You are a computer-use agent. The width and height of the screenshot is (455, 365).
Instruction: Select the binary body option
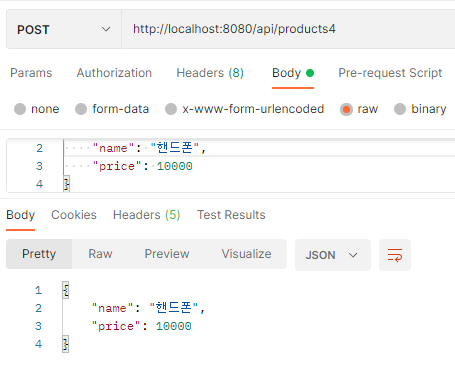(420, 109)
